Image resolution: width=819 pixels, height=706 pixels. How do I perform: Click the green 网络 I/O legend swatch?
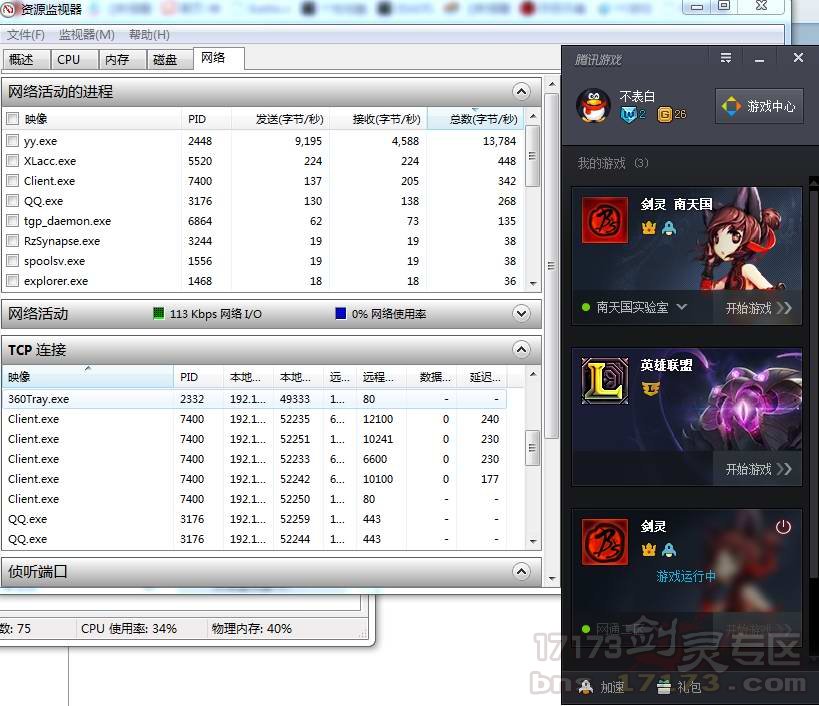point(158,313)
